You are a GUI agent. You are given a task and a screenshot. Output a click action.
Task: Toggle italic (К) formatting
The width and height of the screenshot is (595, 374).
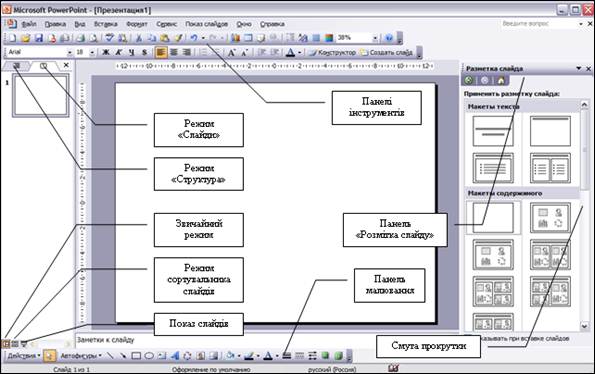click(x=119, y=52)
